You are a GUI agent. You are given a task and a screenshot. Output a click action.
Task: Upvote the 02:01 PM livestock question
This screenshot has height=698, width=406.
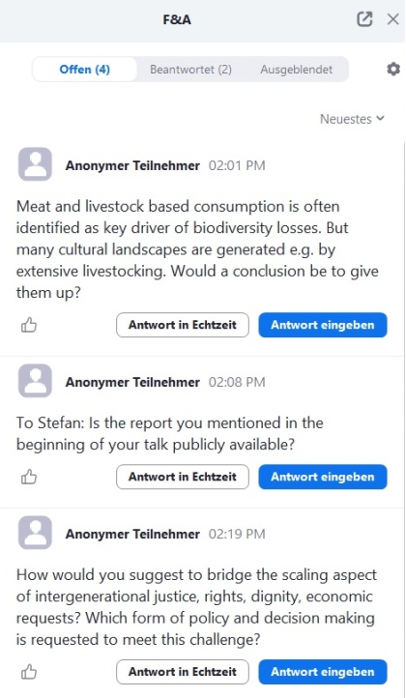click(x=29, y=325)
